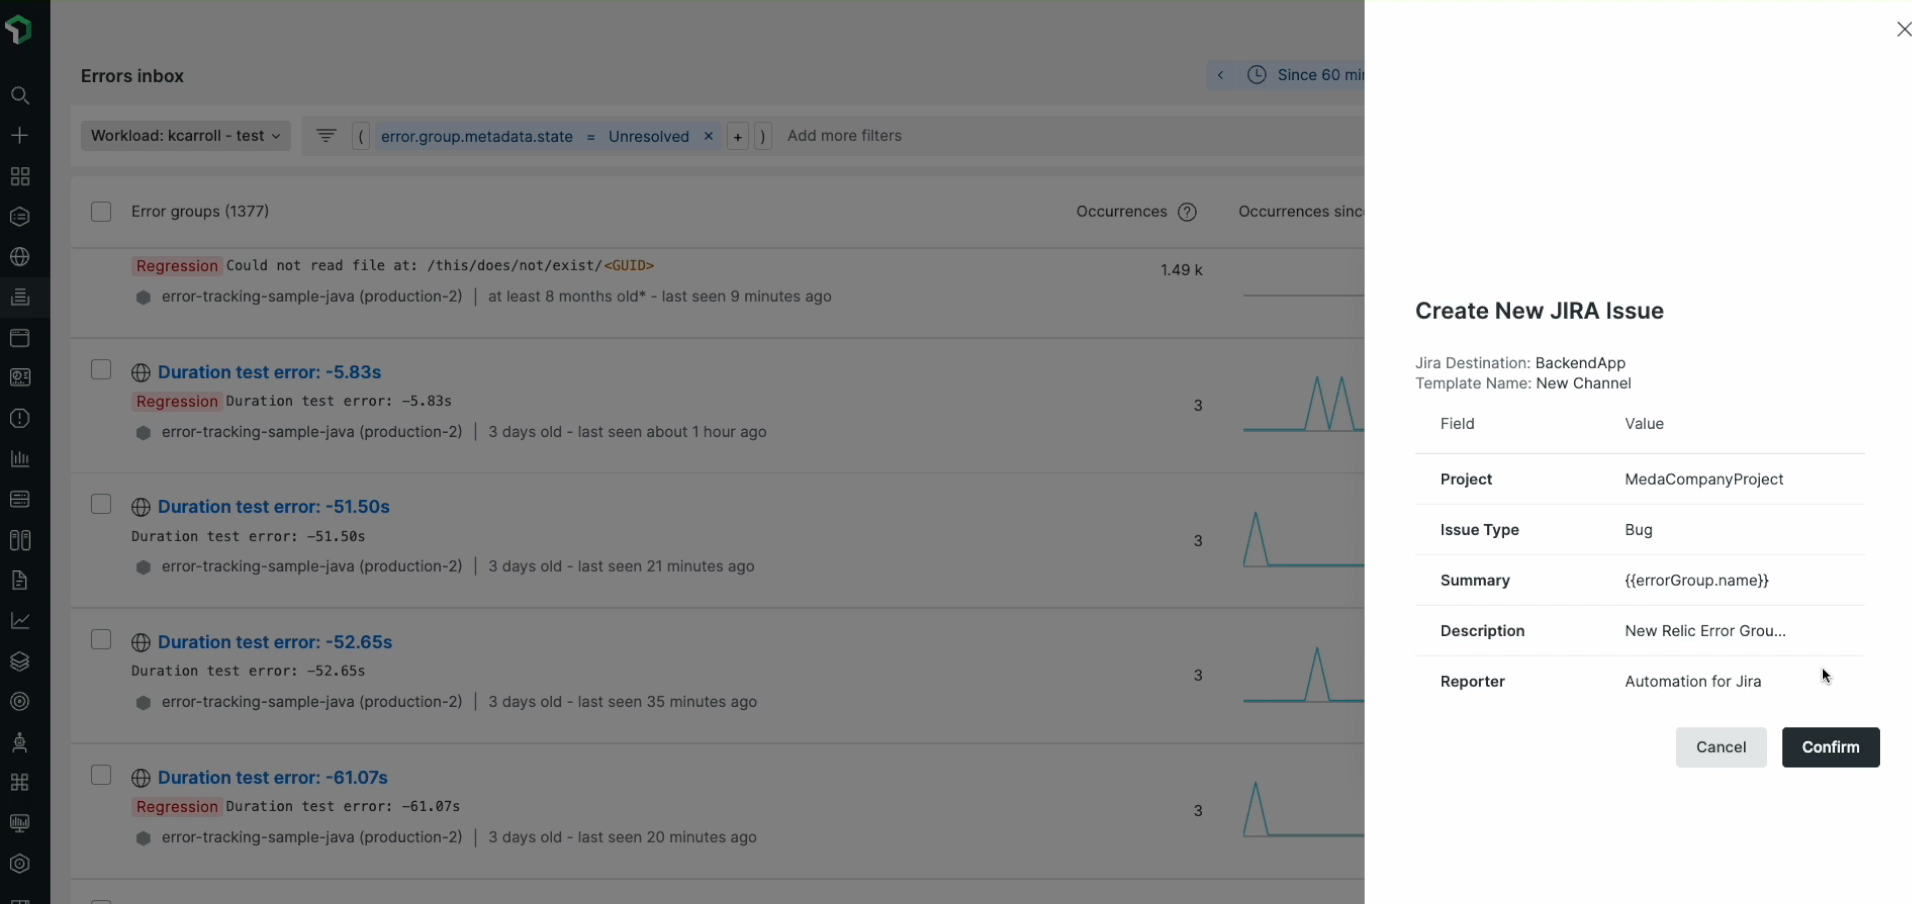The image size is (1912, 904).
Task: Click the search magnifier icon in sidebar
Action: pyautogui.click(x=19, y=96)
